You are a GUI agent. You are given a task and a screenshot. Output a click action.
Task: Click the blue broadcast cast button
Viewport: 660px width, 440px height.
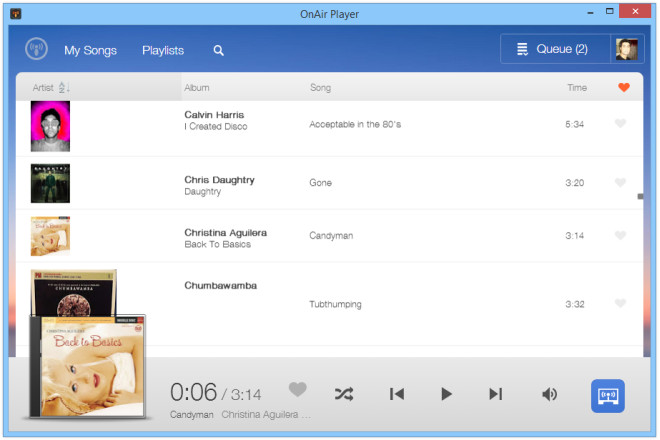[x=607, y=396]
